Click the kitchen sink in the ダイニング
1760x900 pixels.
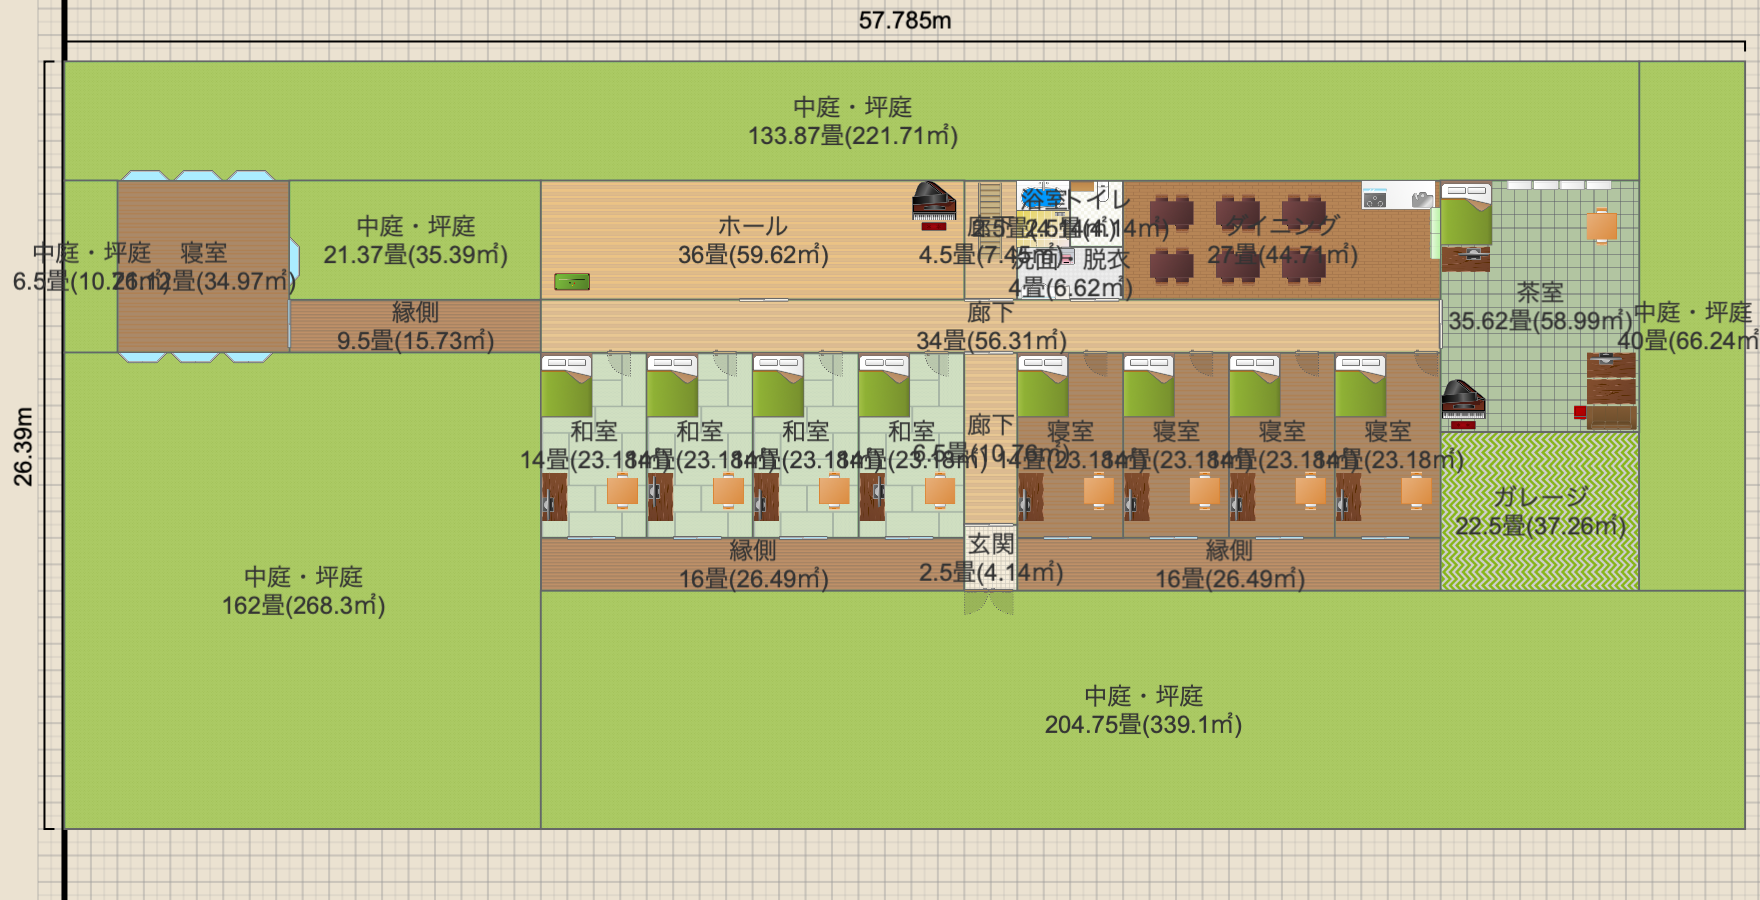[1422, 199]
